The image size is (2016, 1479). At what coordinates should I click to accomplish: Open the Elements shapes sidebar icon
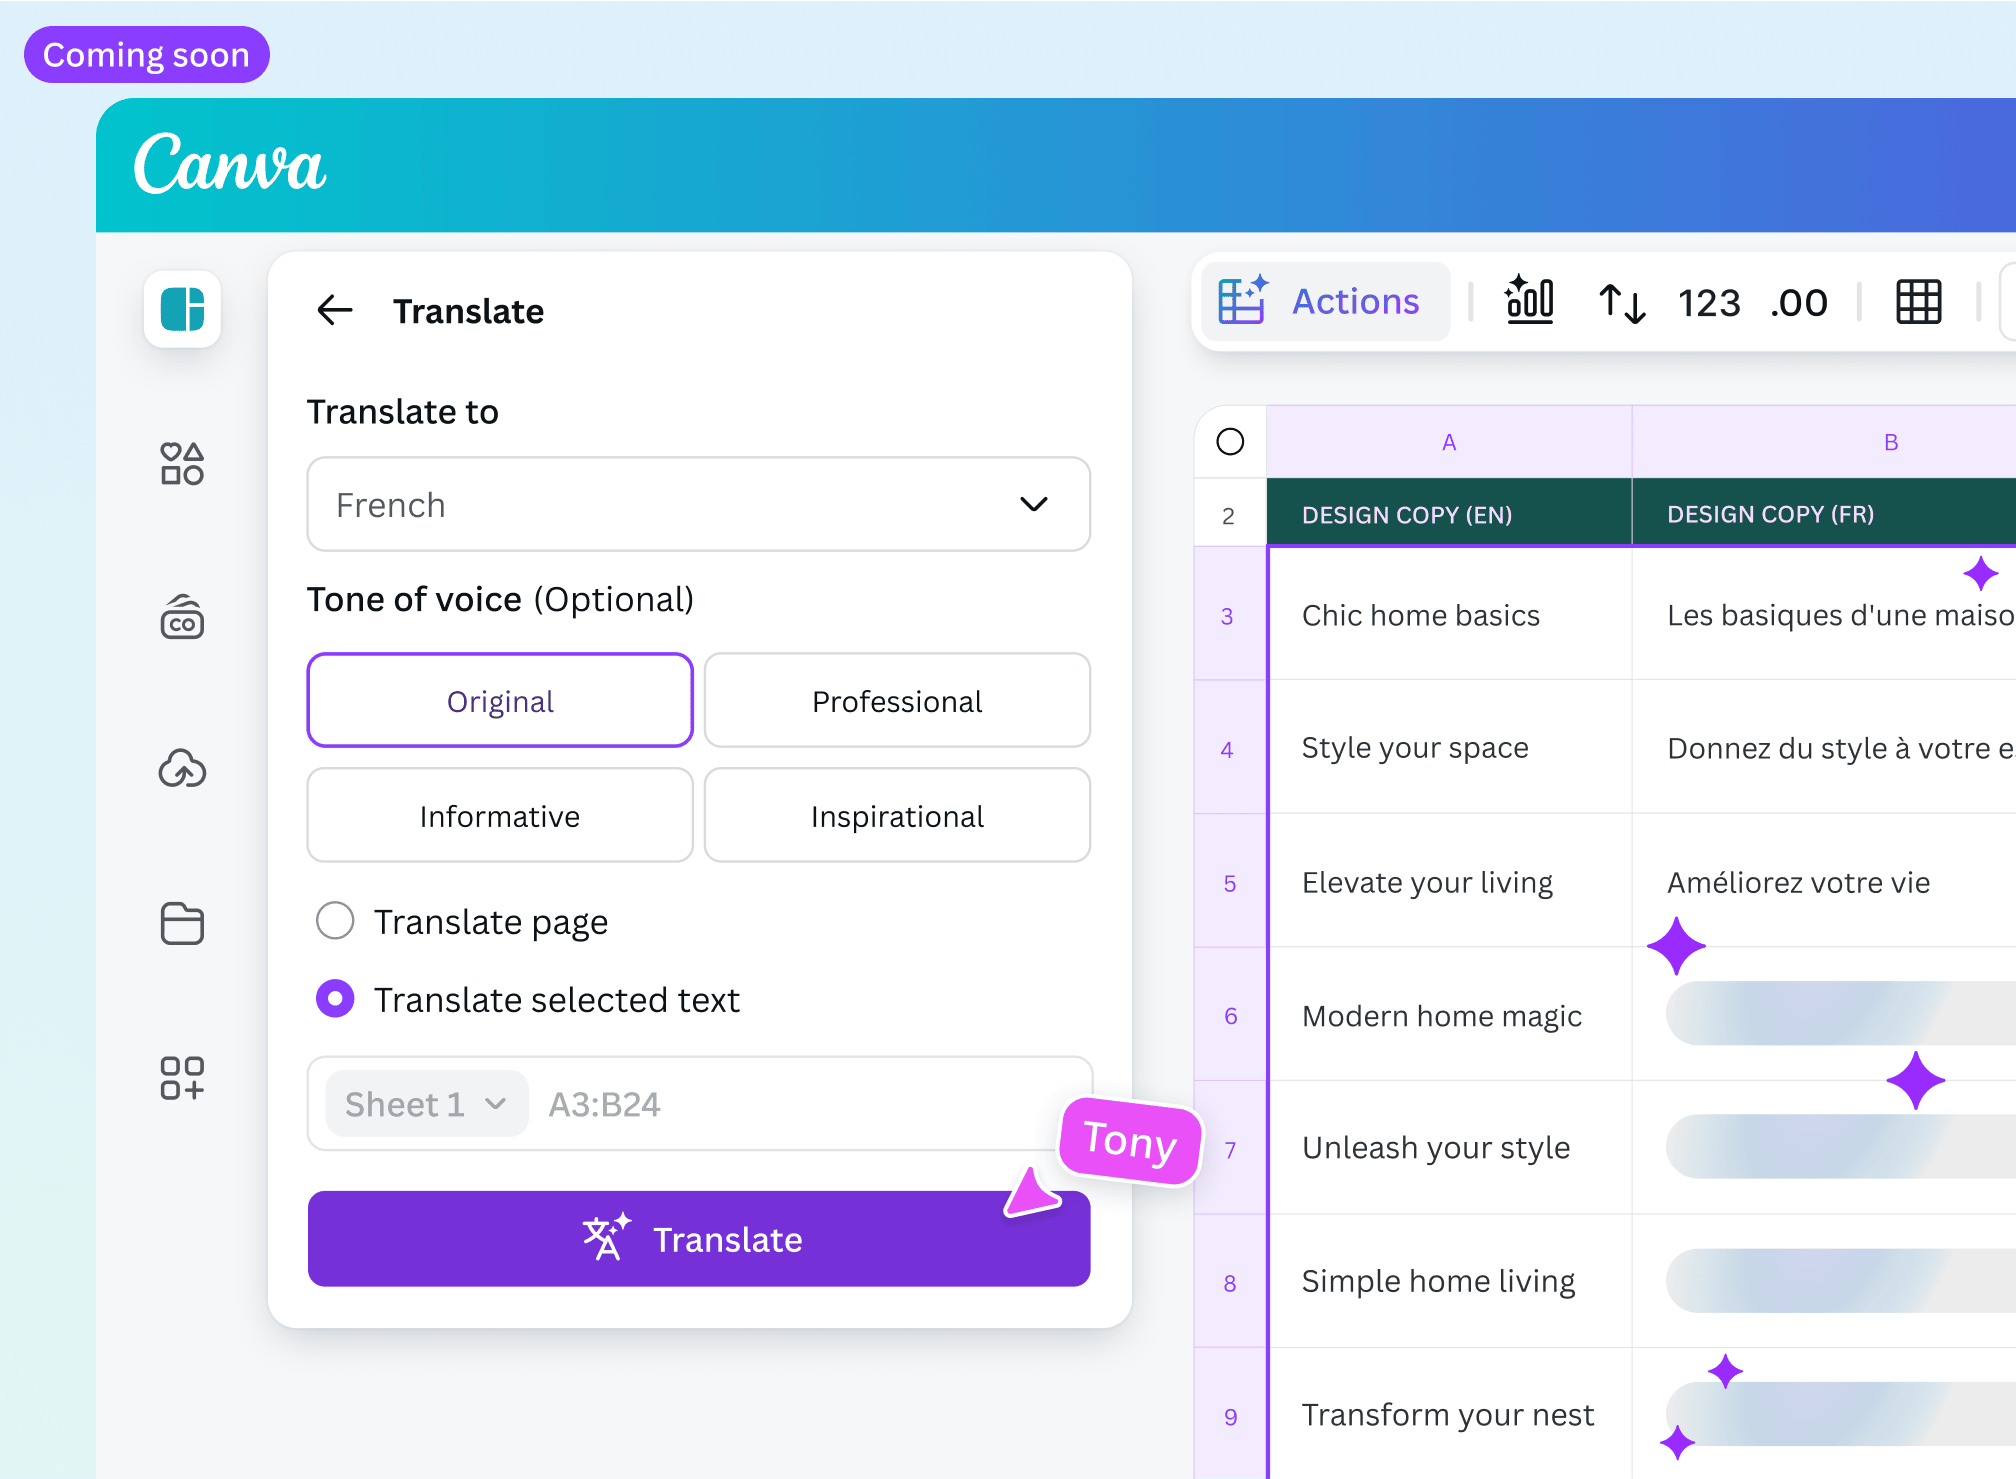pos(182,464)
